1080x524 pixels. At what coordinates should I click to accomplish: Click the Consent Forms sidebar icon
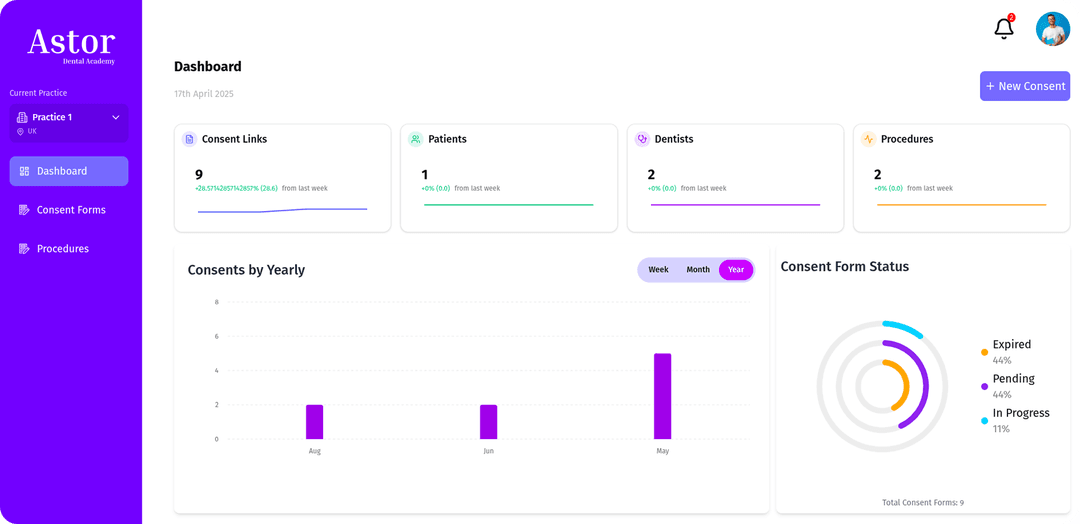tap(24, 210)
